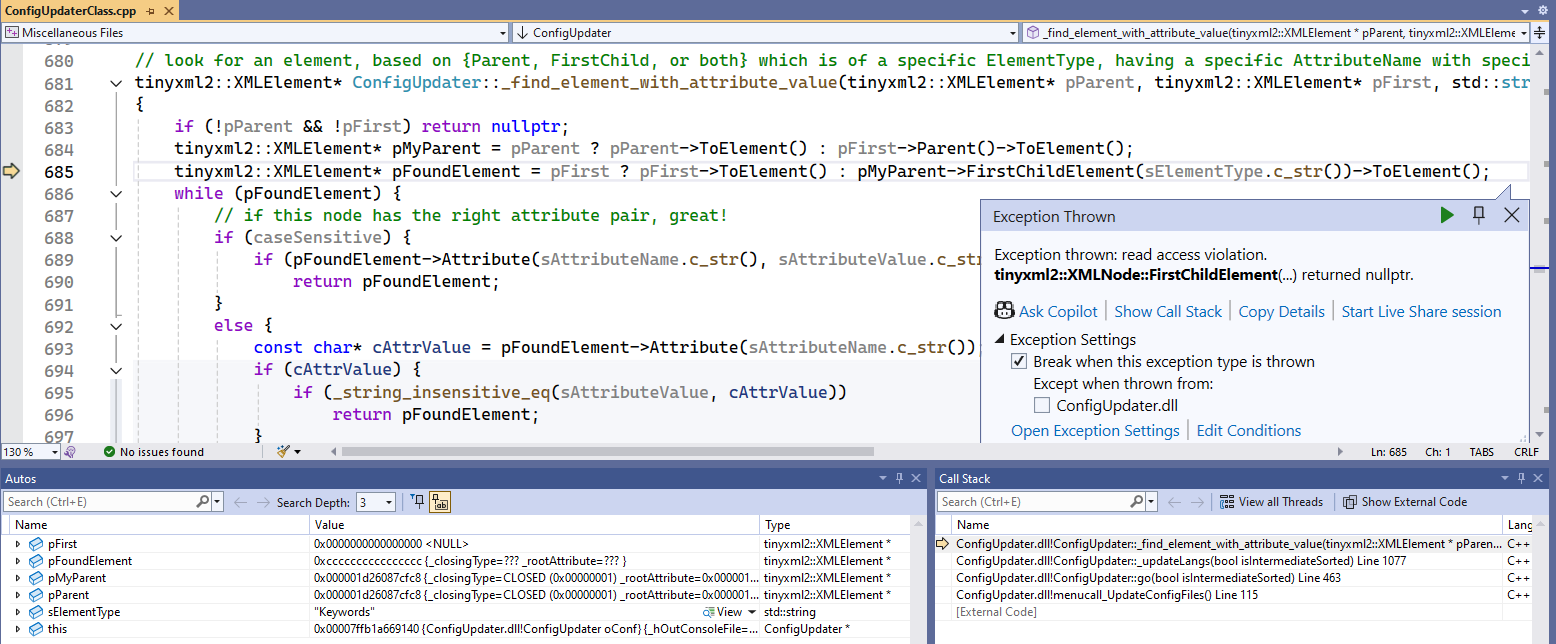Collapse the while block at line 686

tap(116, 193)
